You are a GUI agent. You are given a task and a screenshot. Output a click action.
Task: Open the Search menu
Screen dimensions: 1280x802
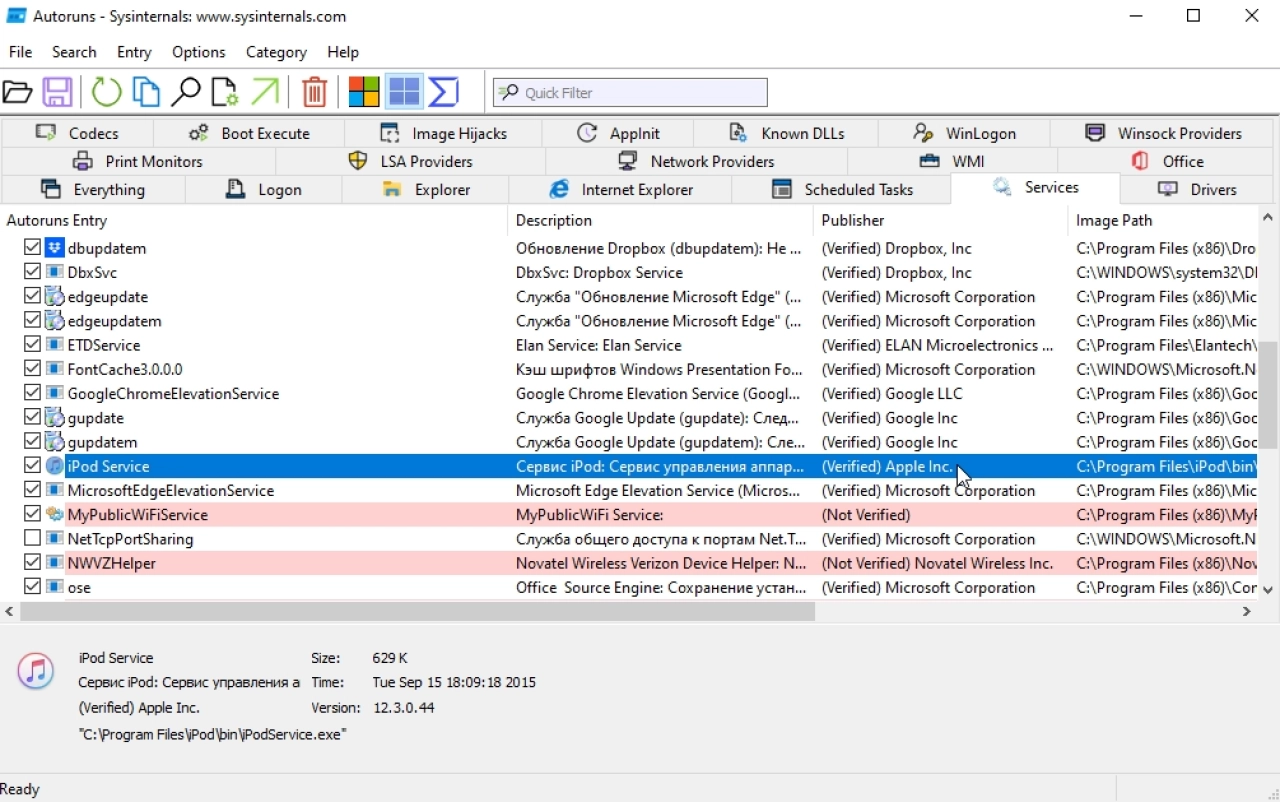click(74, 52)
